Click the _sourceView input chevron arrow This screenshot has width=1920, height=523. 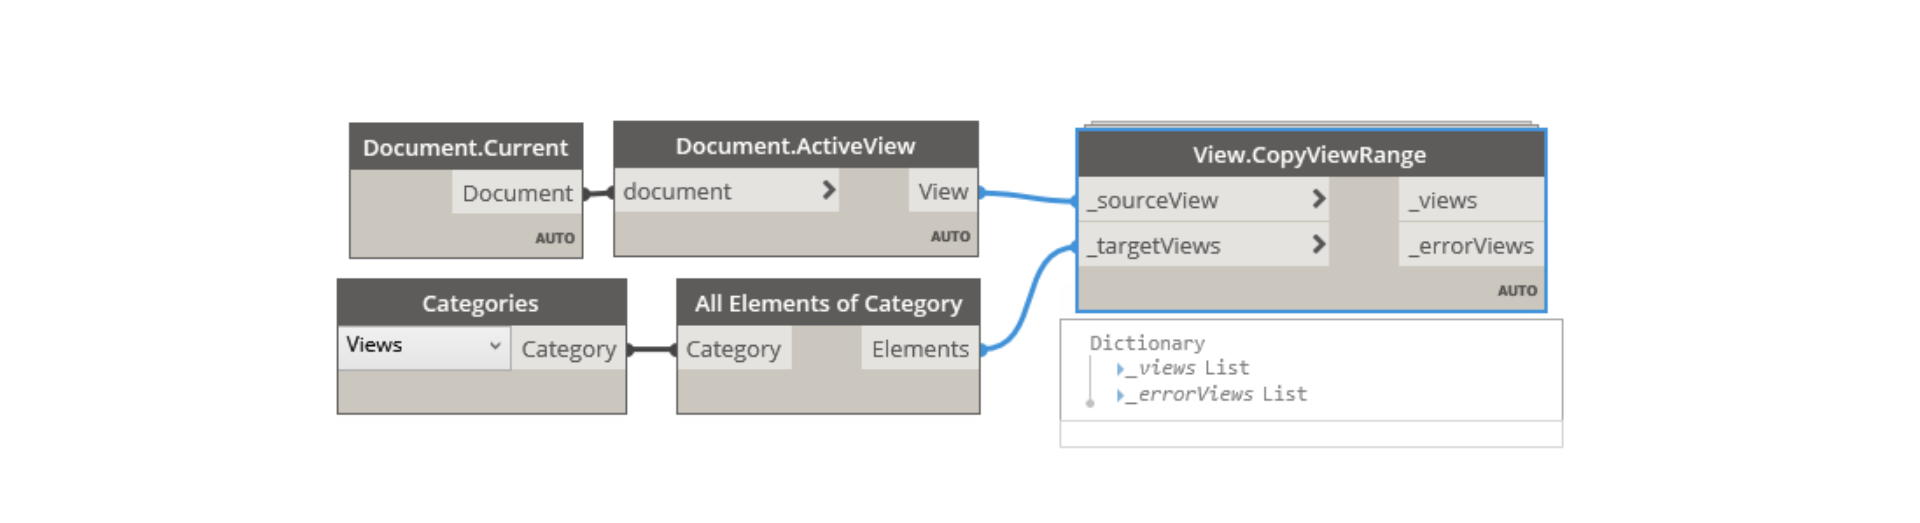[1318, 199]
